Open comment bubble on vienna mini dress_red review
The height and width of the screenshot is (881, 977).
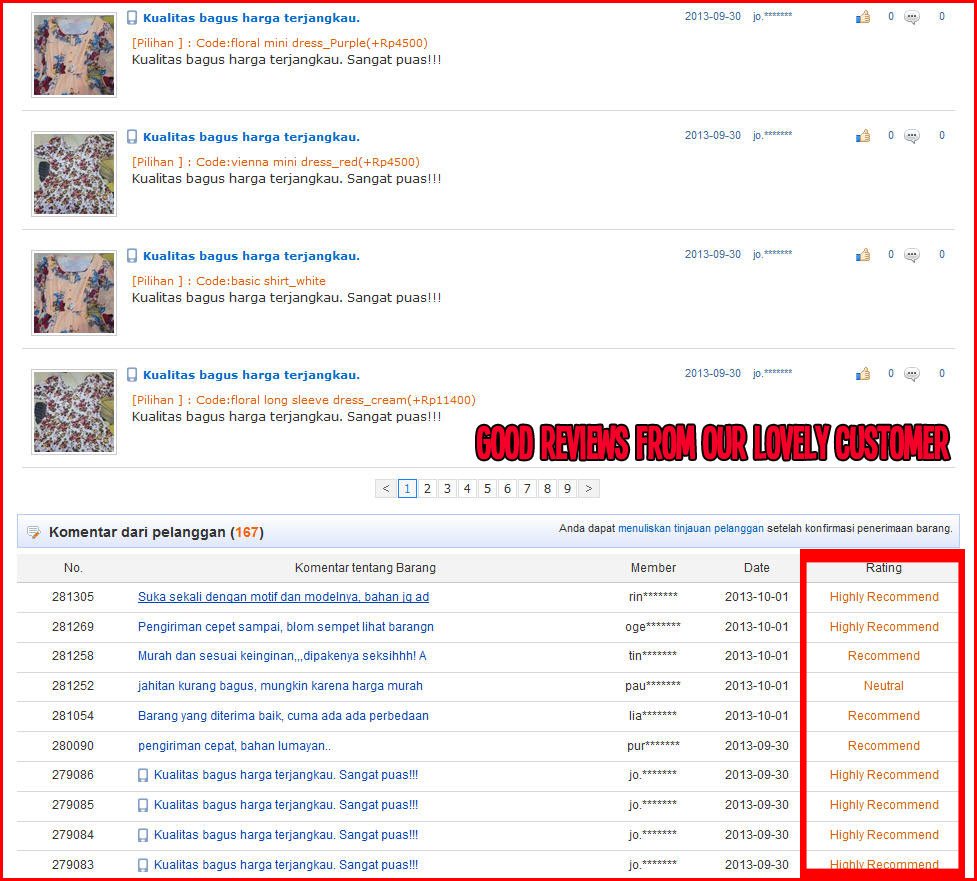[912, 136]
